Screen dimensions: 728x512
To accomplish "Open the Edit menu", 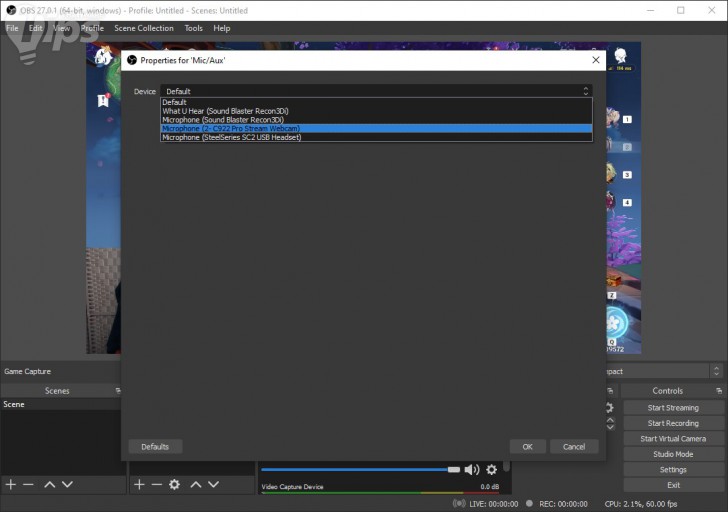I will tap(35, 28).
